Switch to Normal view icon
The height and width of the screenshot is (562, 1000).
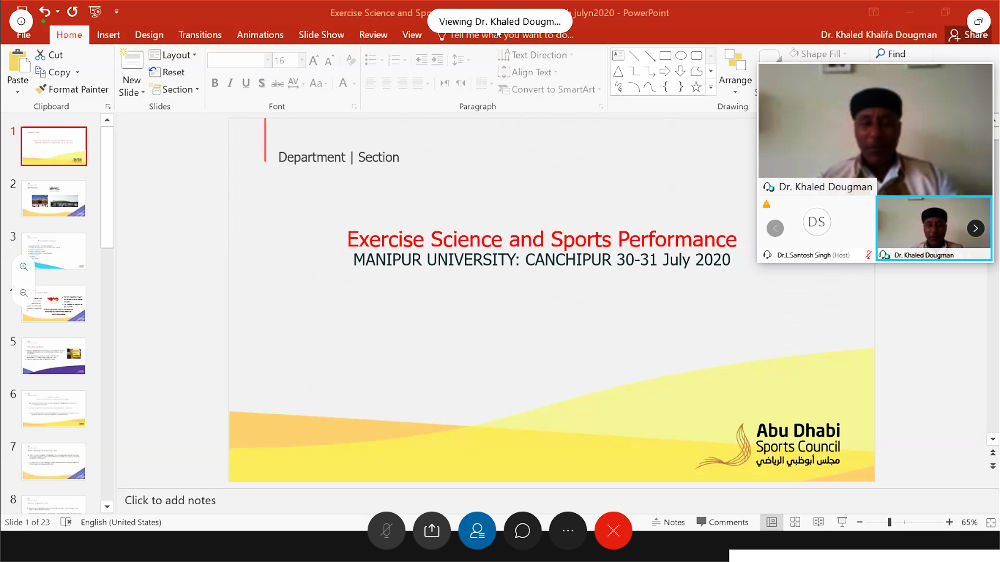pos(771,522)
